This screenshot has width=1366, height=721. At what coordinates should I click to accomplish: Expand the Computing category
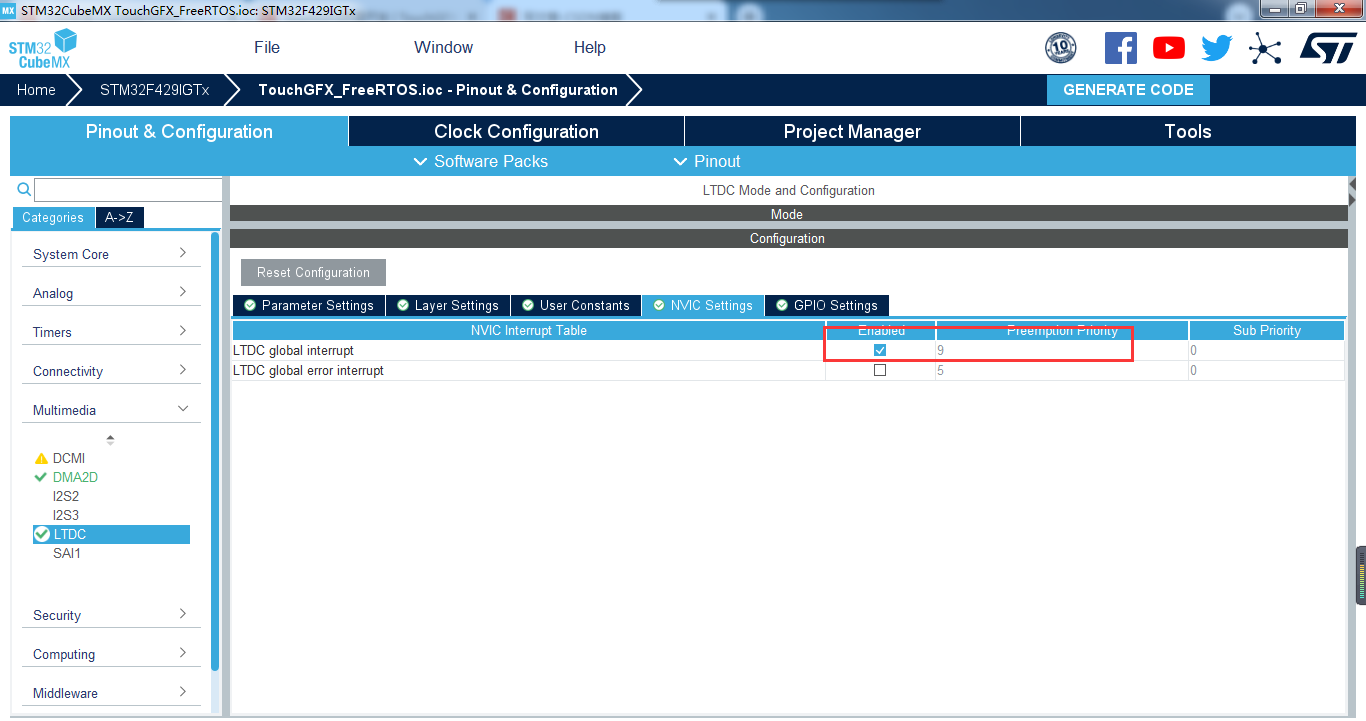(111, 654)
